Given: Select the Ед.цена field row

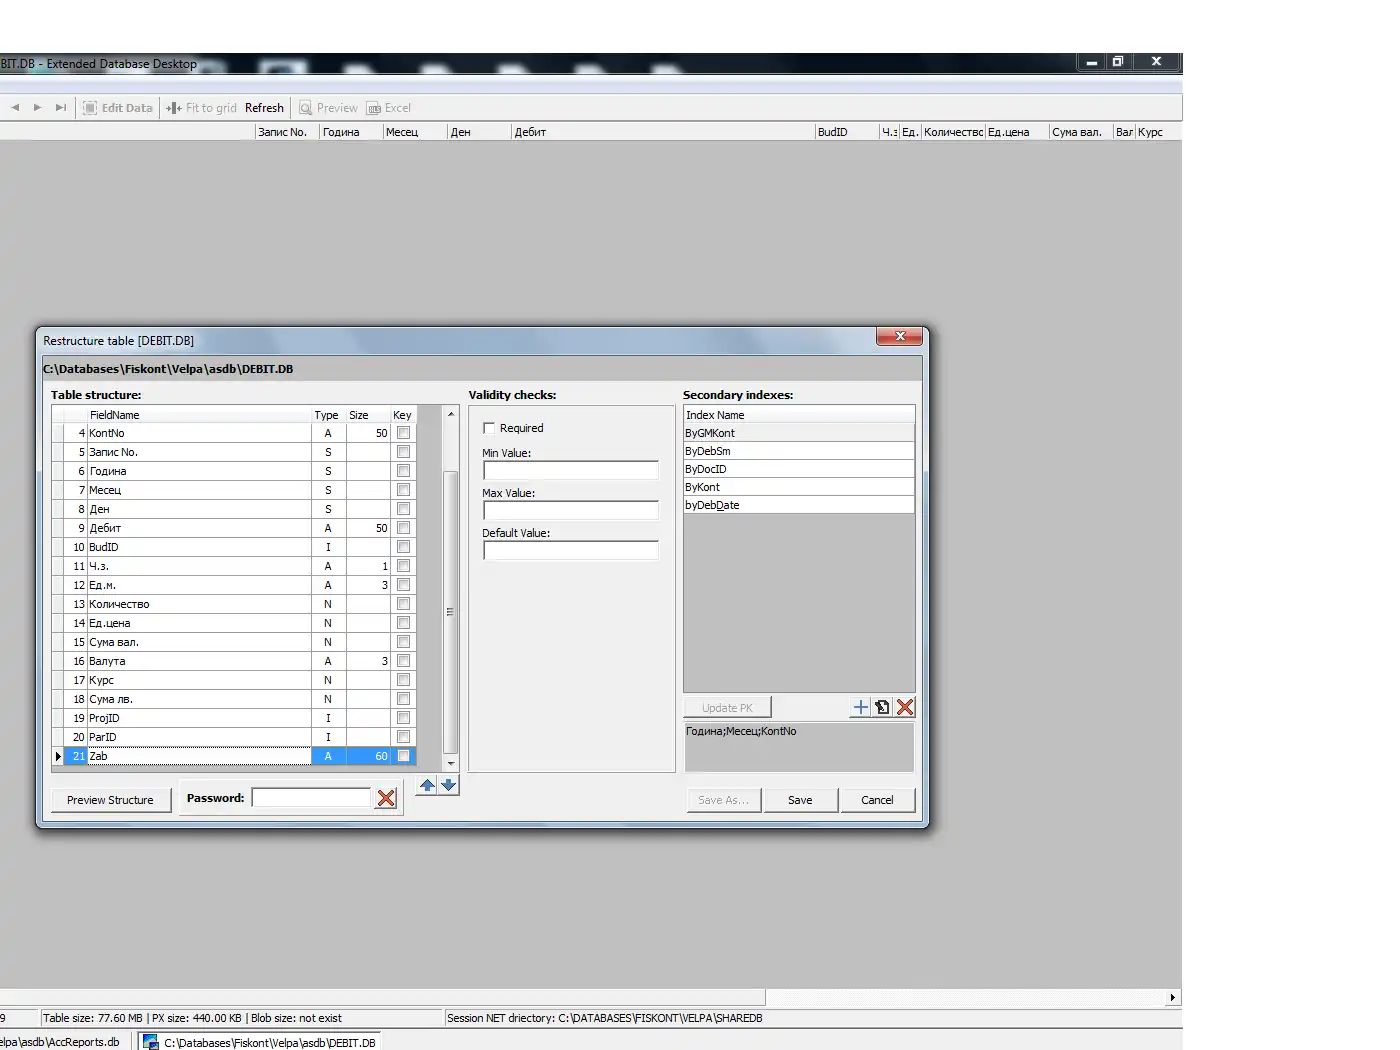Looking at the screenshot, I should 234,623.
